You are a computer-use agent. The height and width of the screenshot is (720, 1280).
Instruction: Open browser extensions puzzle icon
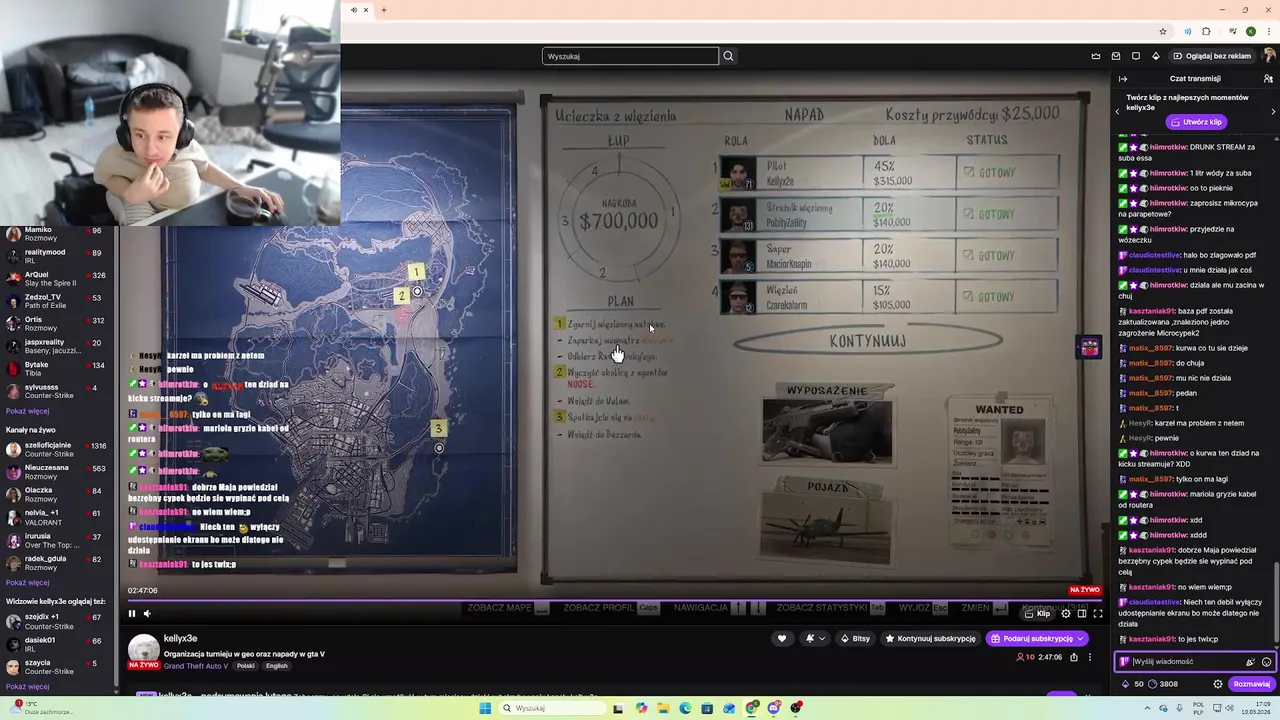(1206, 31)
